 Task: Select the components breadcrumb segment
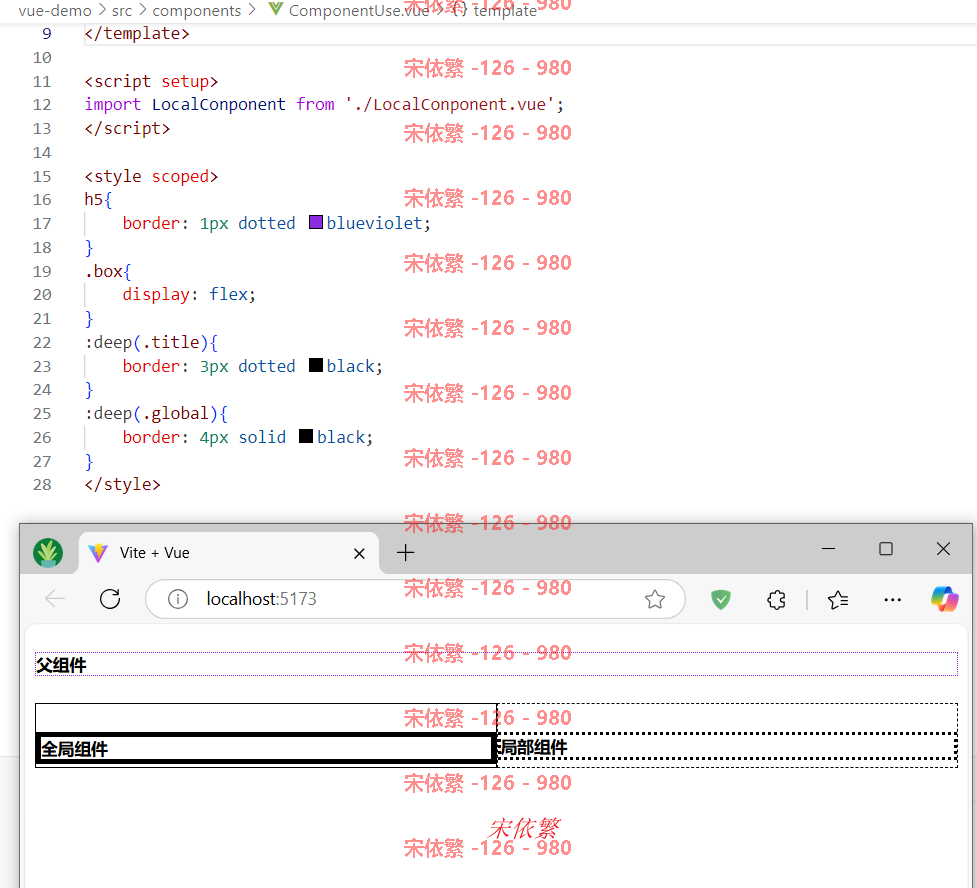(196, 11)
